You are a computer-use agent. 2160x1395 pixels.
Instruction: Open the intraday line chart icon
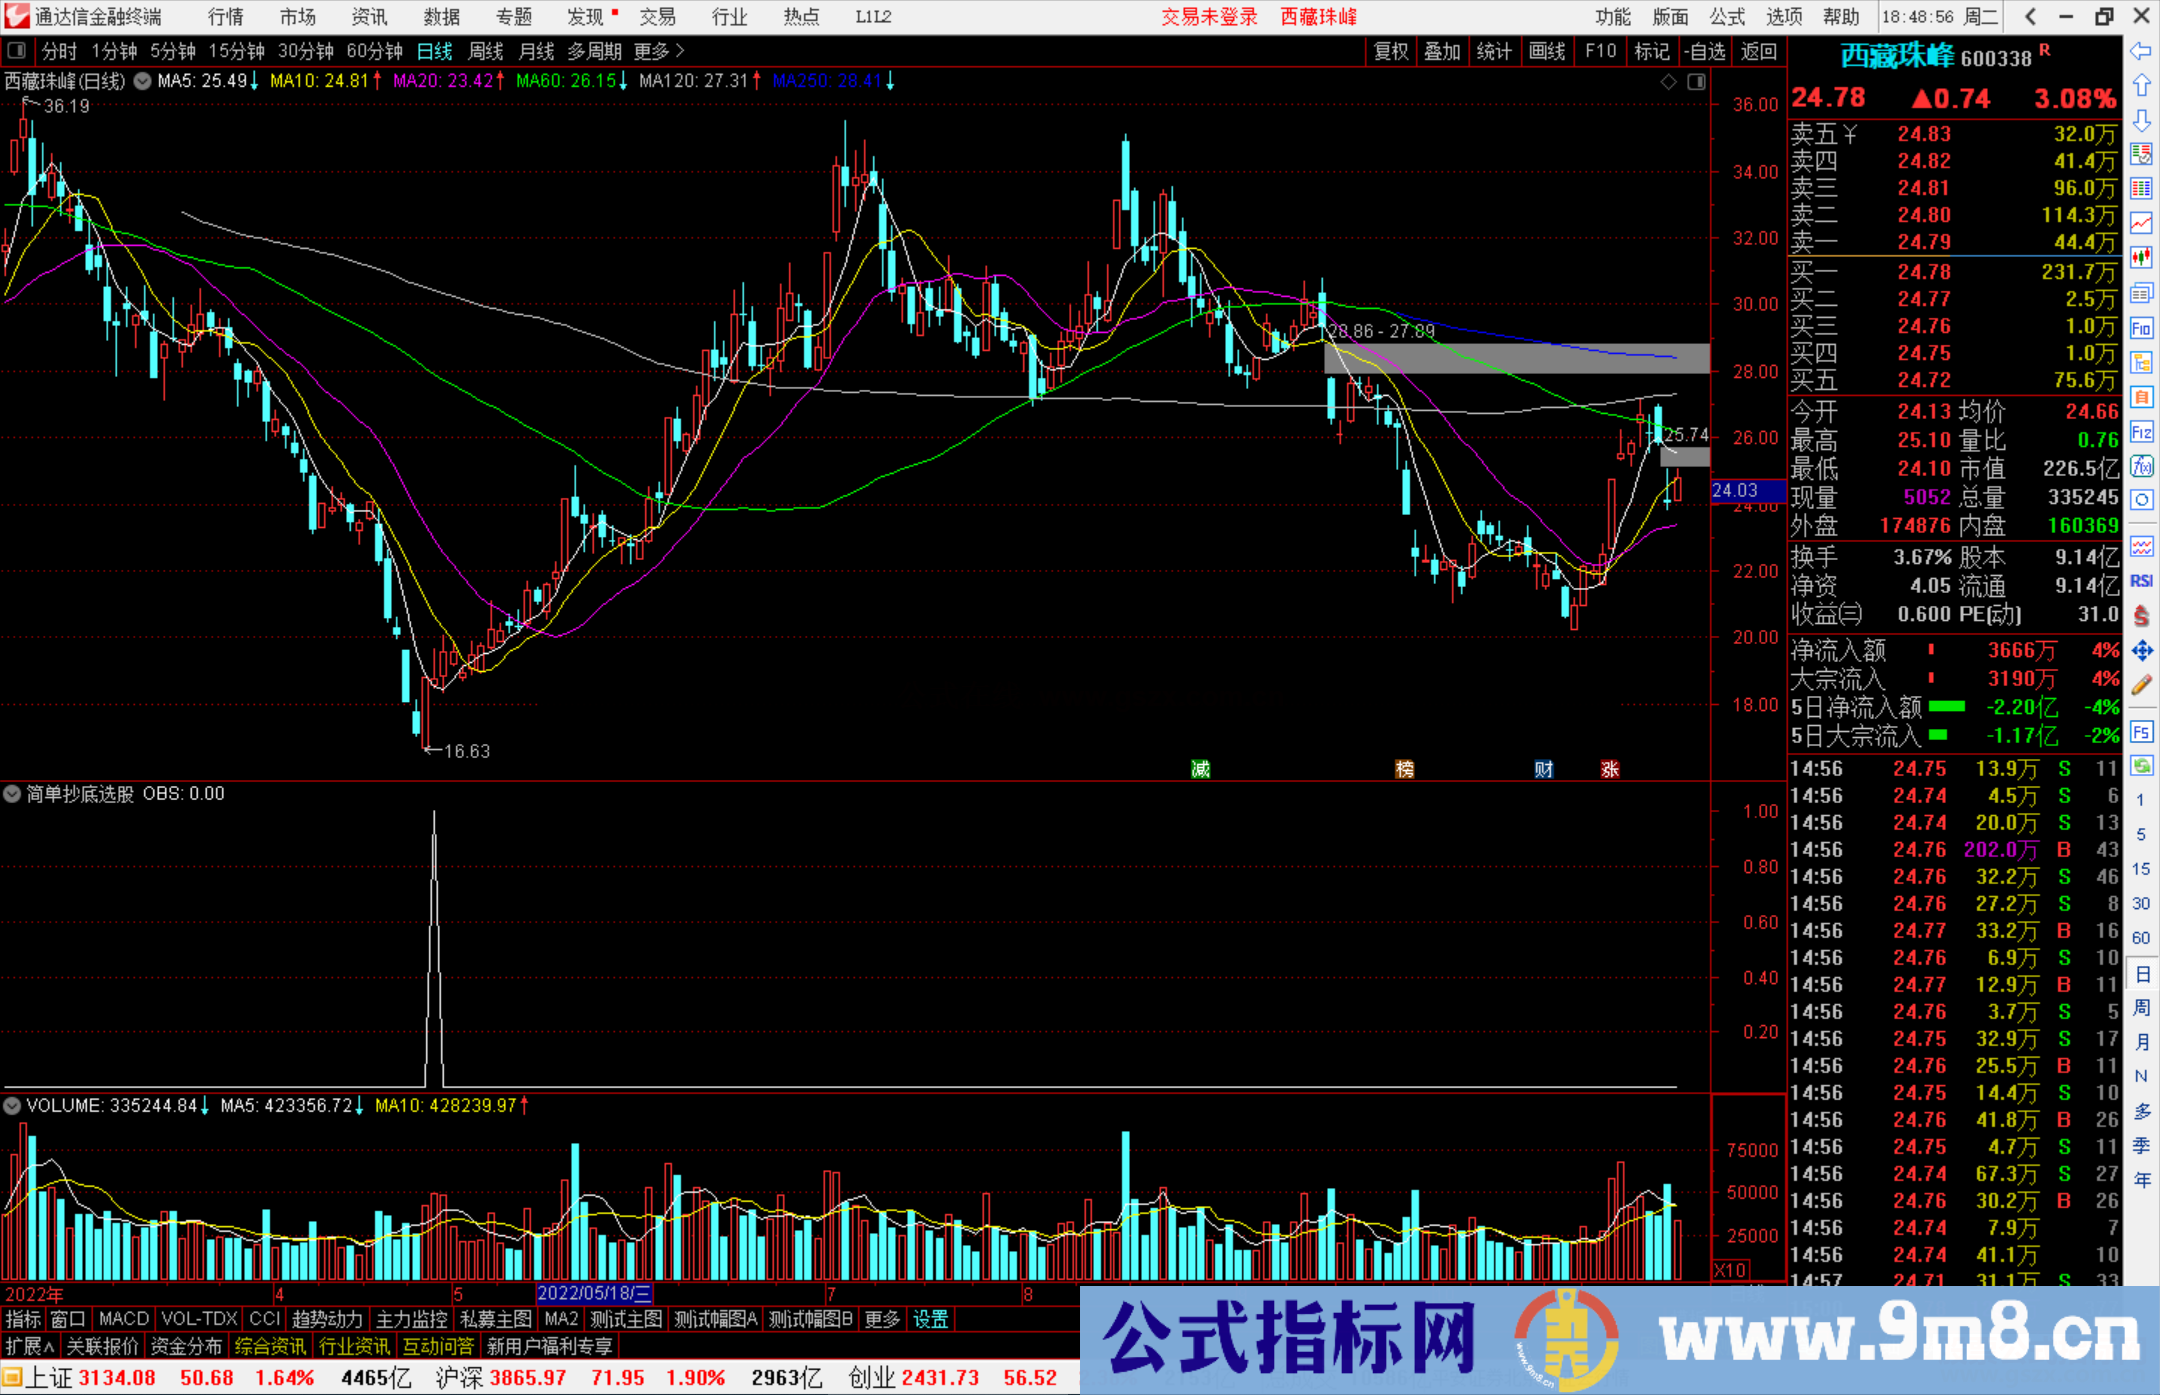(x=2141, y=223)
